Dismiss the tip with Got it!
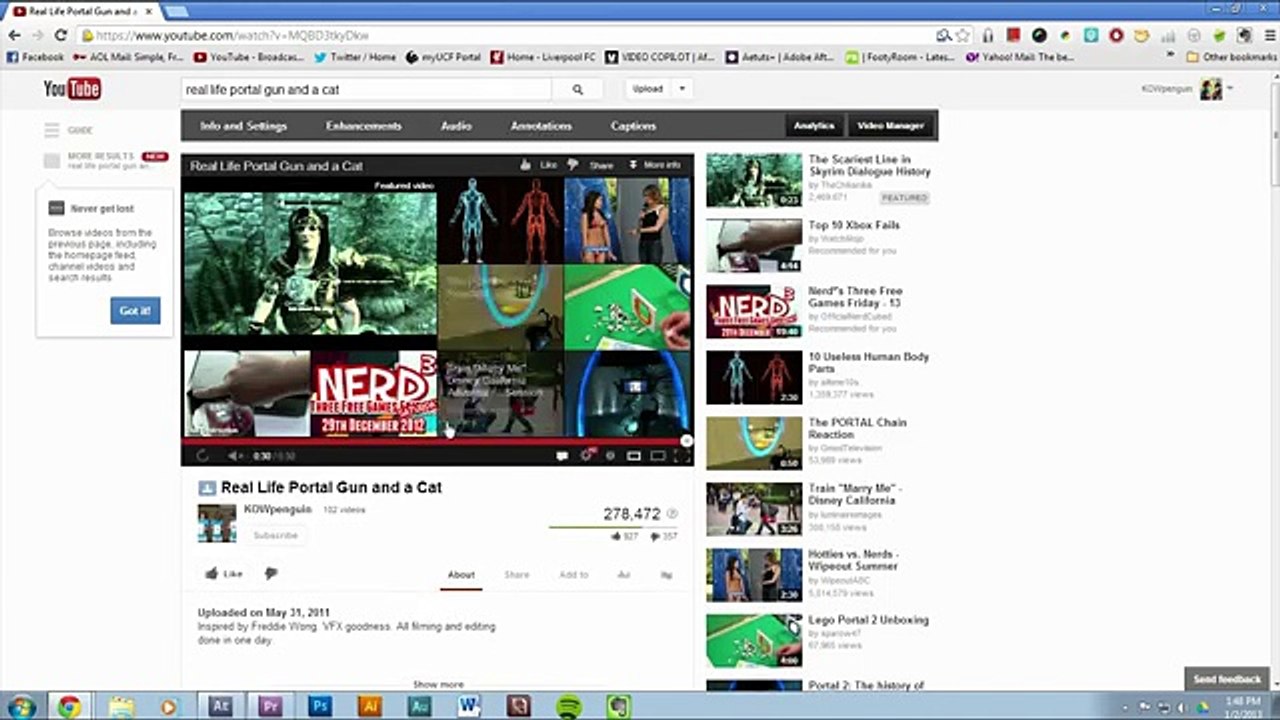 tap(135, 310)
